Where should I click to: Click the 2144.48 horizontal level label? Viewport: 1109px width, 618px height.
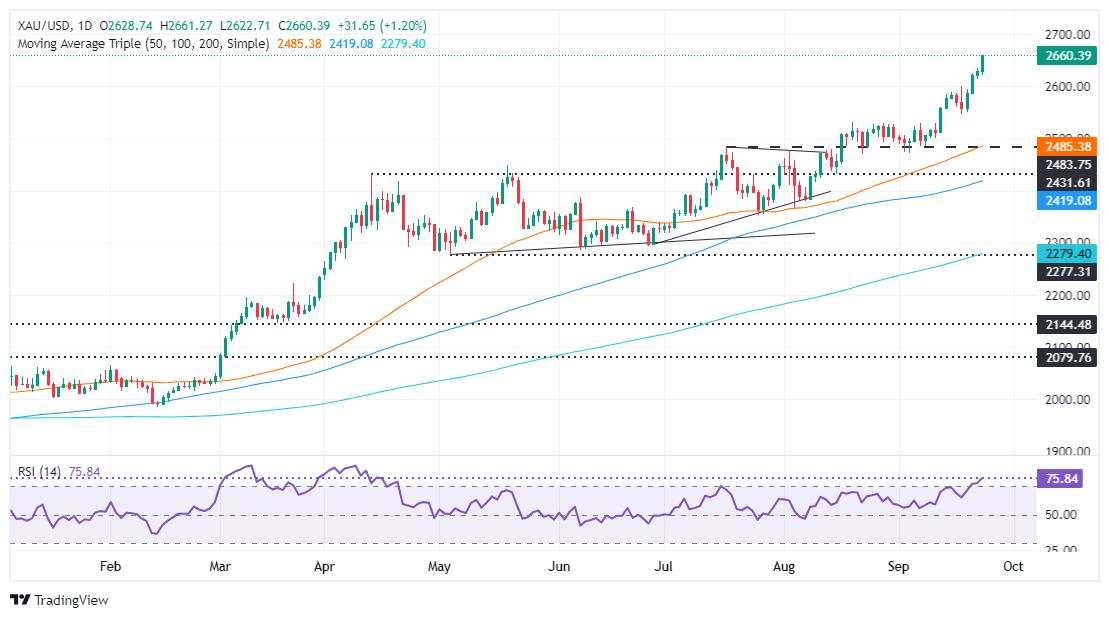pos(1067,325)
